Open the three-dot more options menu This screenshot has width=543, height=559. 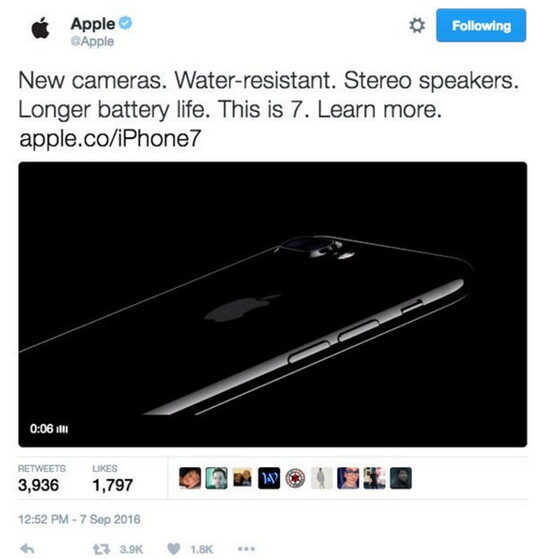(246, 549)
